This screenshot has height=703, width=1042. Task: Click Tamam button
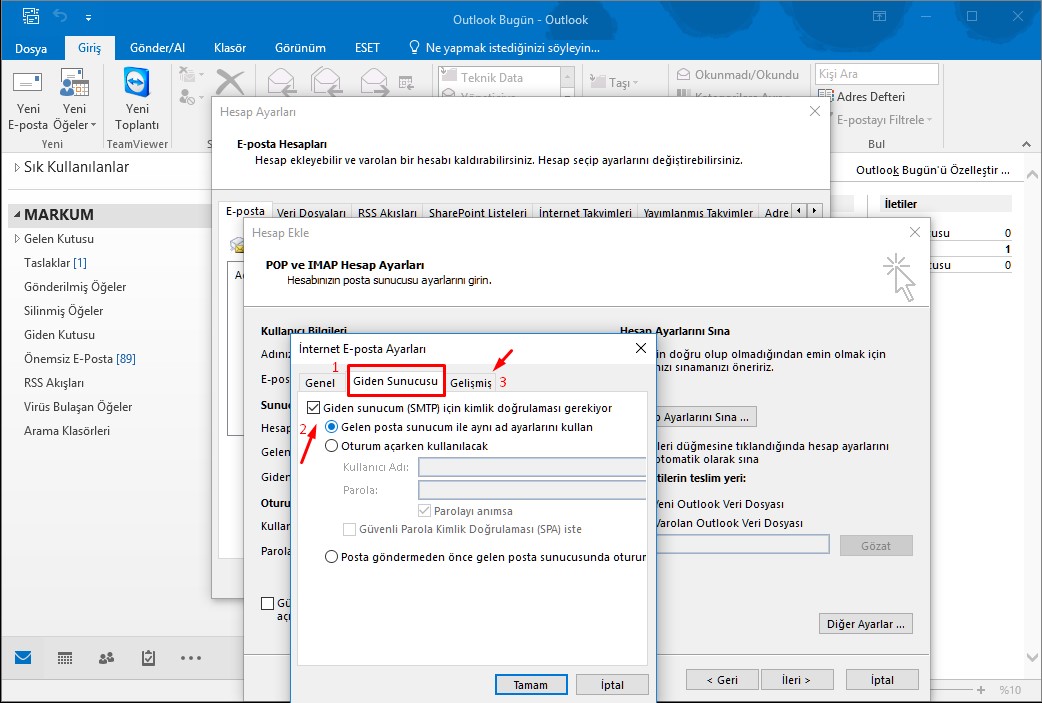point(531,684)
